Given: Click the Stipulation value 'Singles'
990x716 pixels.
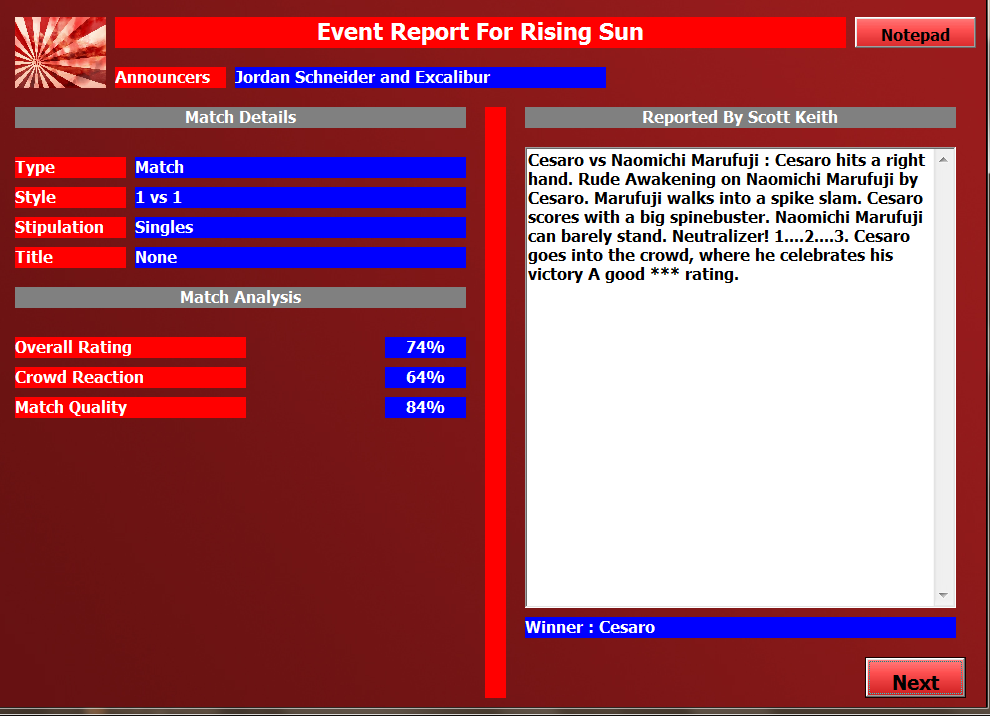Looking at the screenshot, I should click(x=300, y=227).
